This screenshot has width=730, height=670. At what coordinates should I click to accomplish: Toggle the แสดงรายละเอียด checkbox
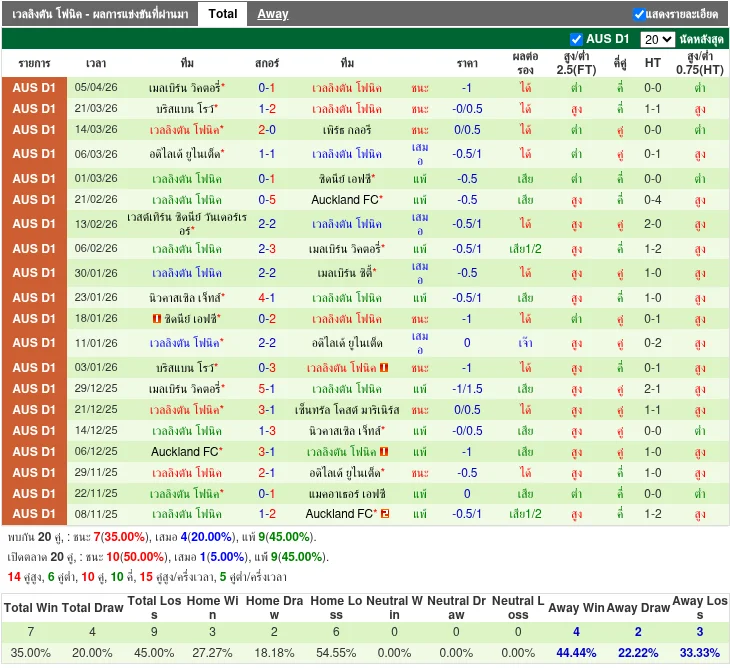tap(639, 14)
